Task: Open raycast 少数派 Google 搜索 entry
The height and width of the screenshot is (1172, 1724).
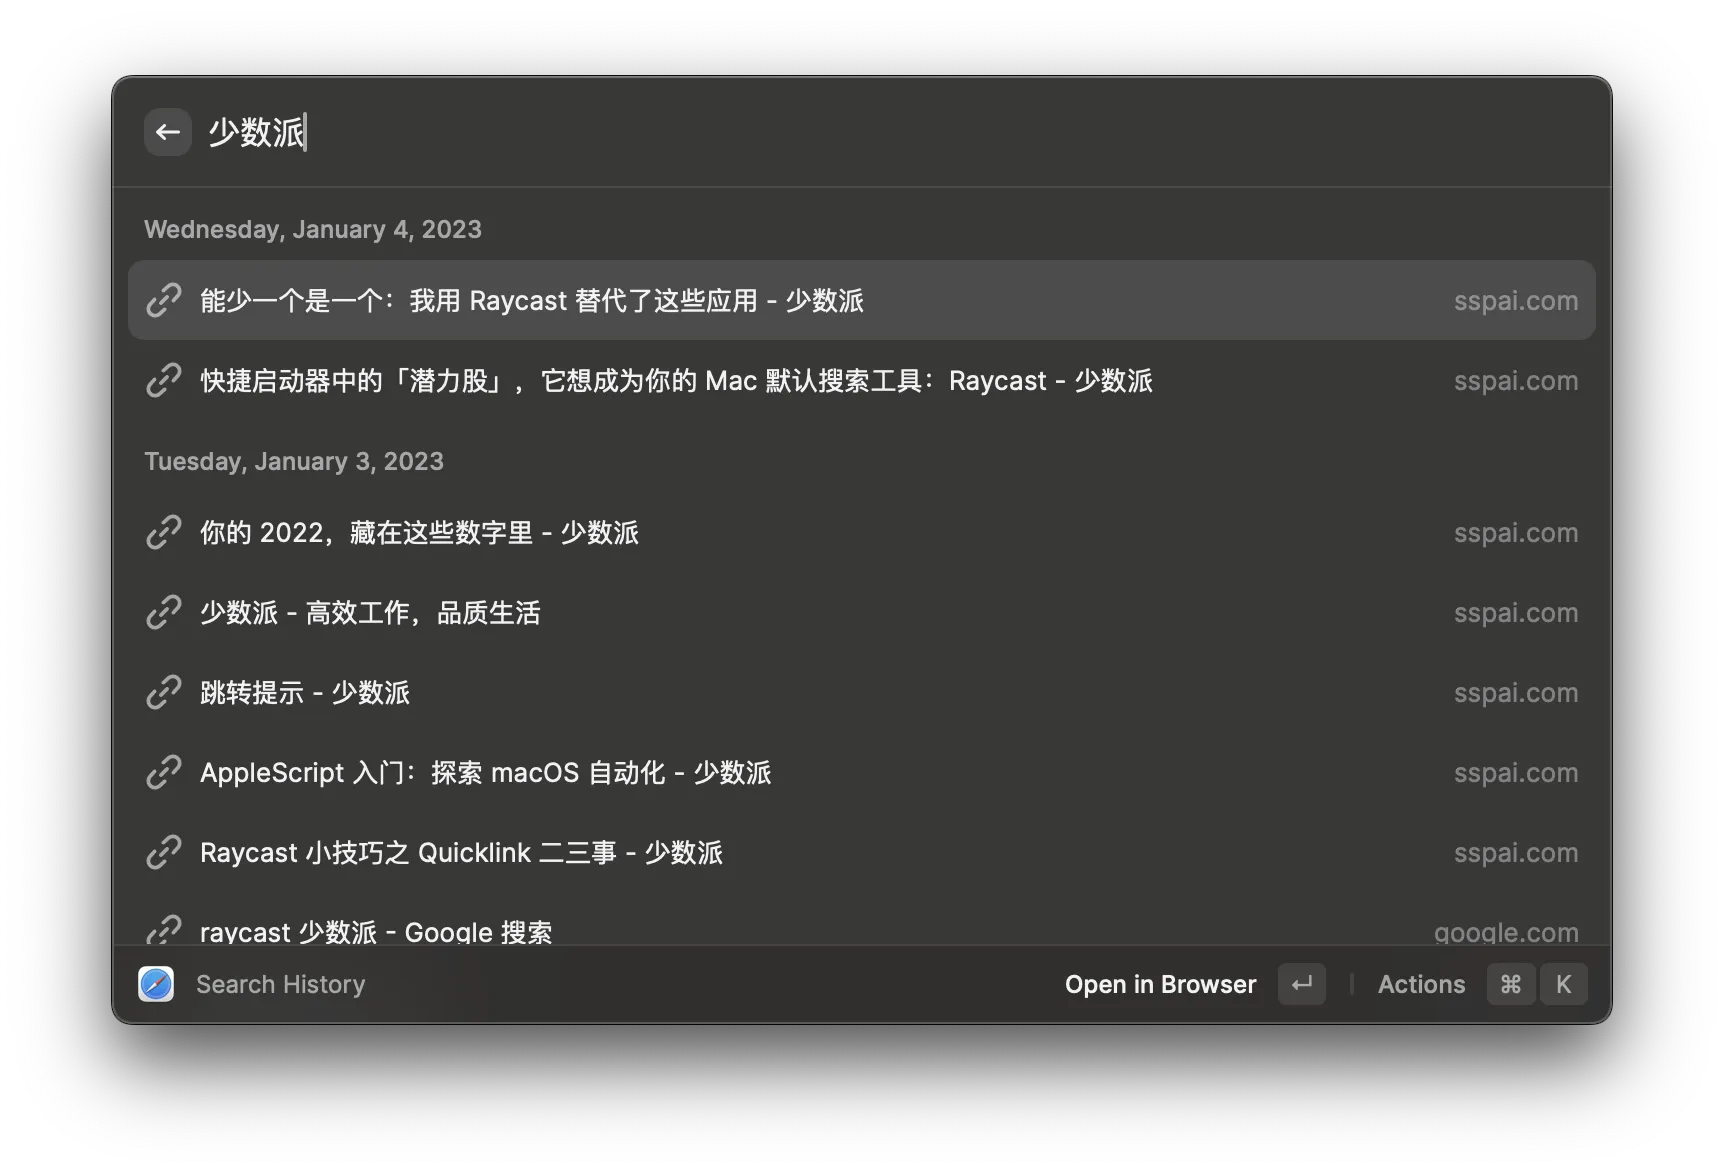Action: click(376, 931)
